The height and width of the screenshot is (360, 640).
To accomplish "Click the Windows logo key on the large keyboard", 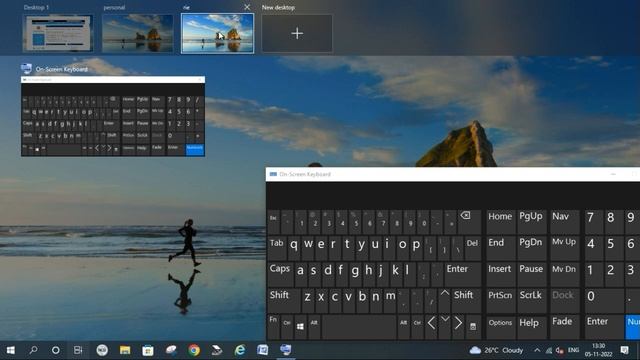I will coord(300,327).
